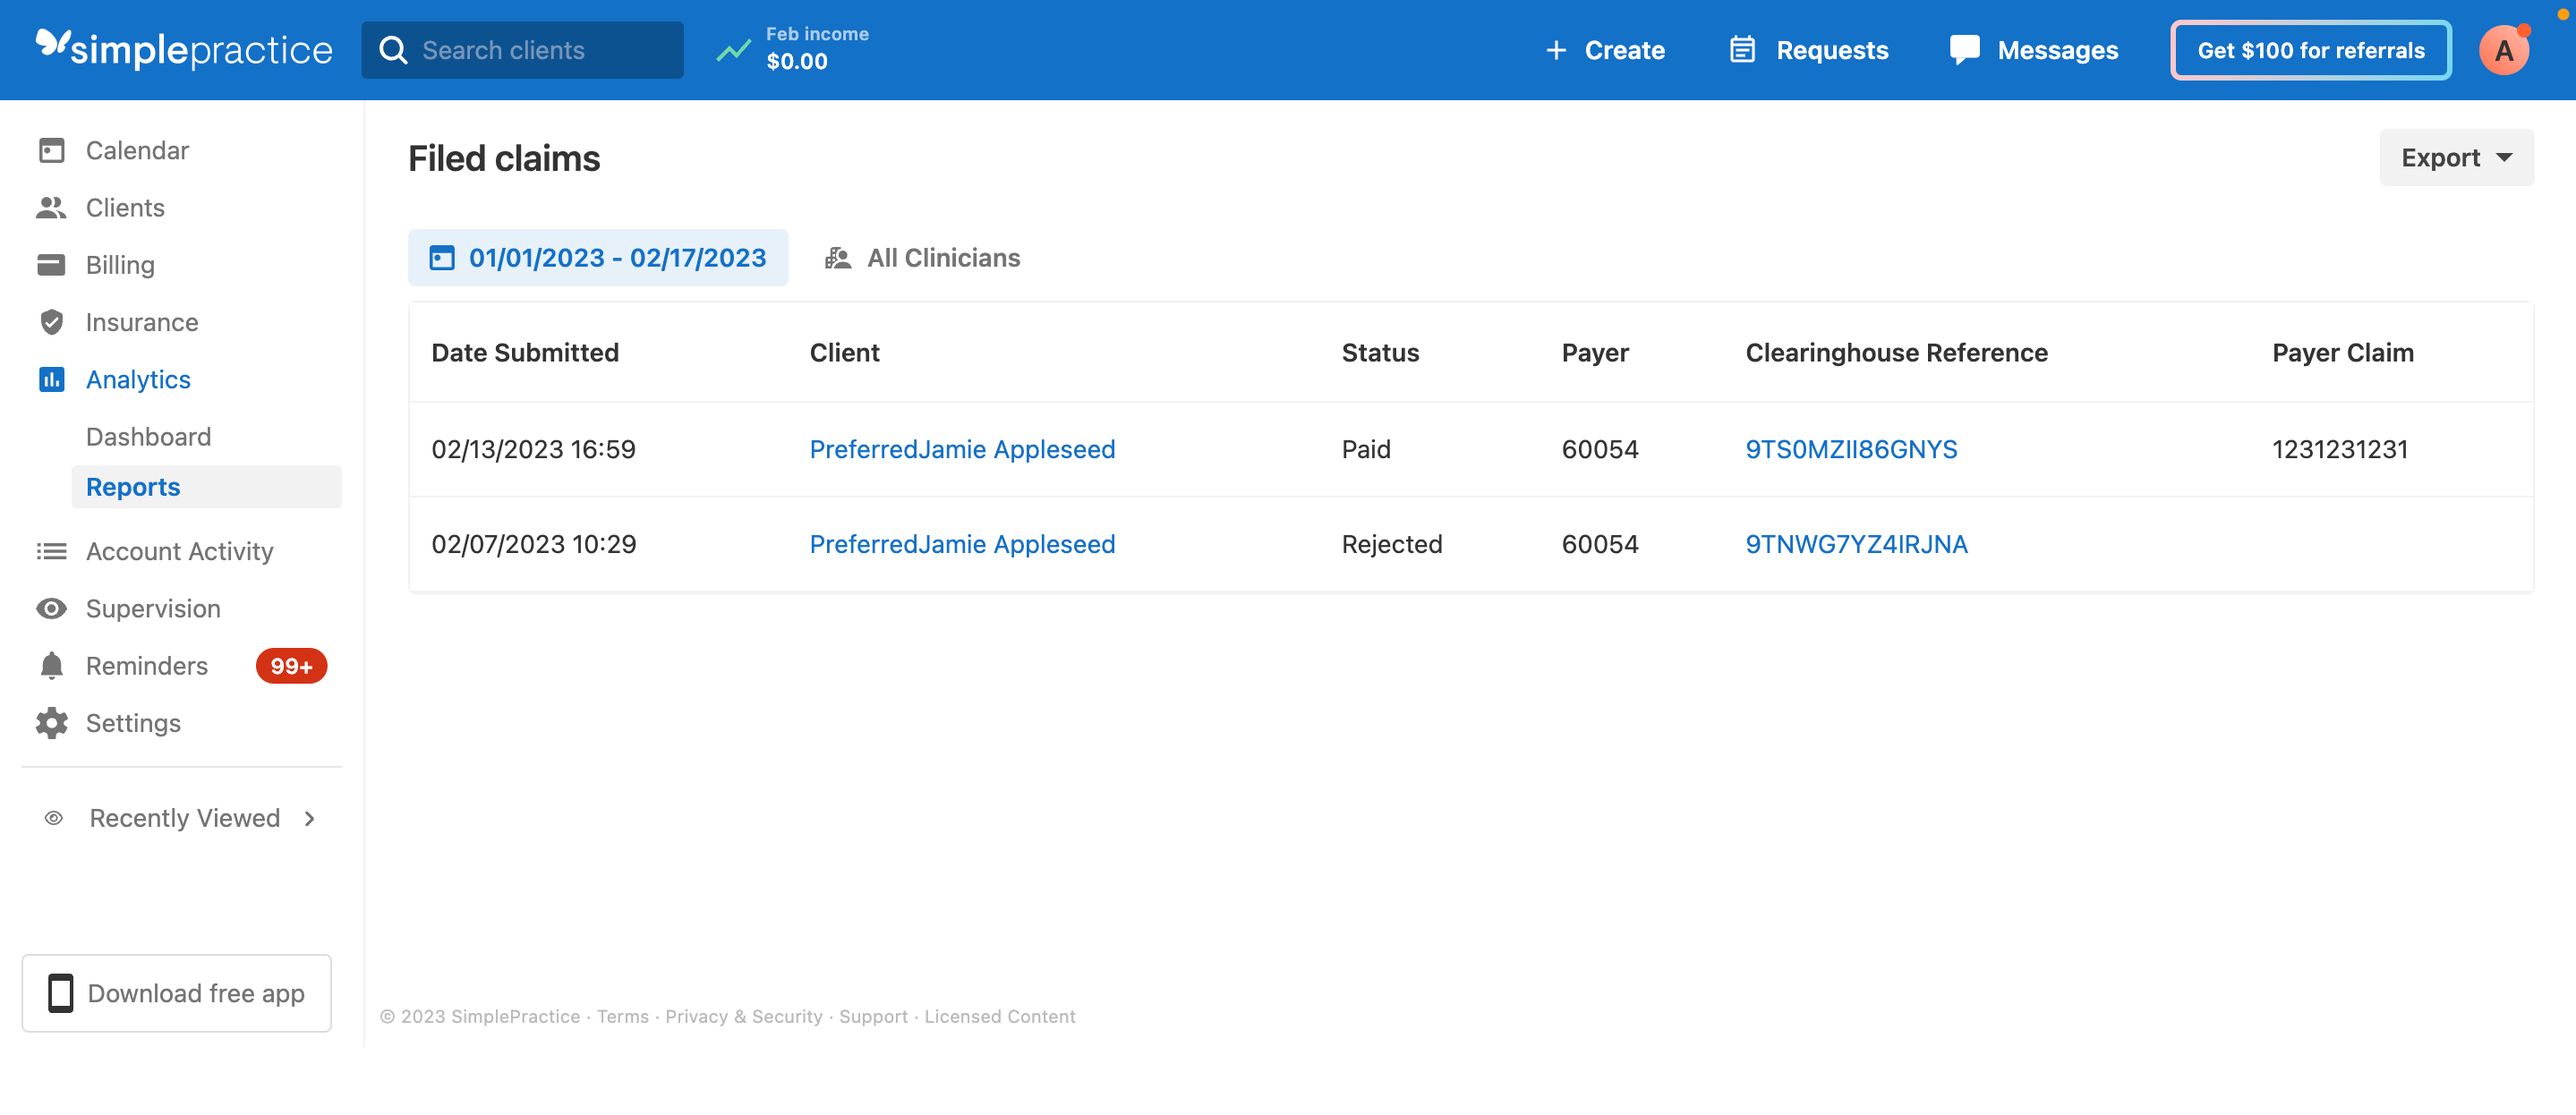Click the Supervision eye icon
Image resolution: width=2576 pixels, height=1115 pixels.
[51, 609]
